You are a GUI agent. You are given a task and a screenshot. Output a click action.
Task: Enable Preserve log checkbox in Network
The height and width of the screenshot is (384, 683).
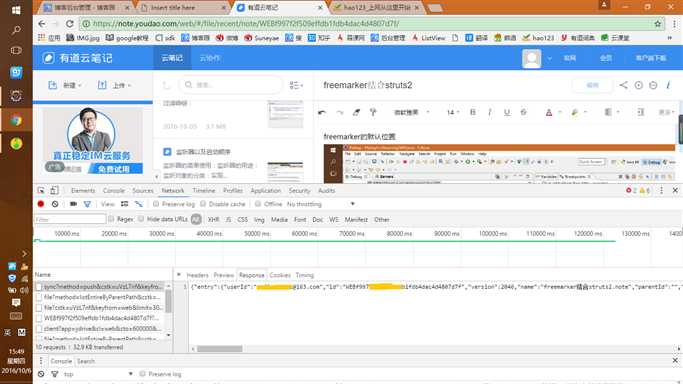coord(156,204)
